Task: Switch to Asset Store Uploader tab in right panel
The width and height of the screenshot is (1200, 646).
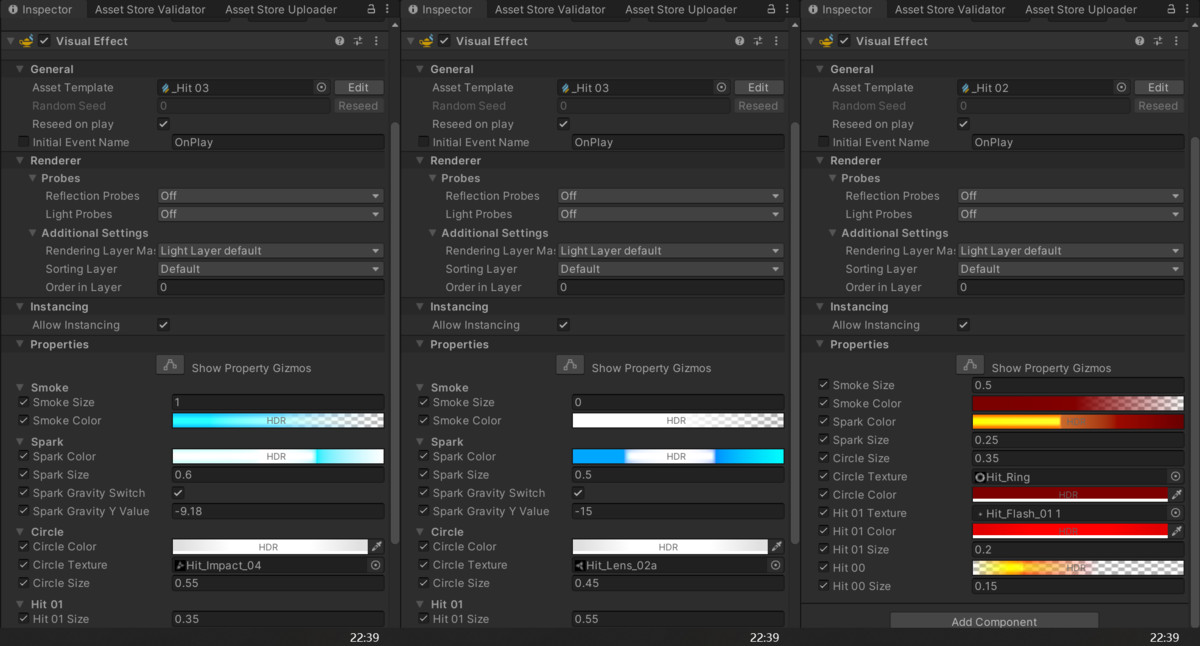Action: coord(1081,9)
